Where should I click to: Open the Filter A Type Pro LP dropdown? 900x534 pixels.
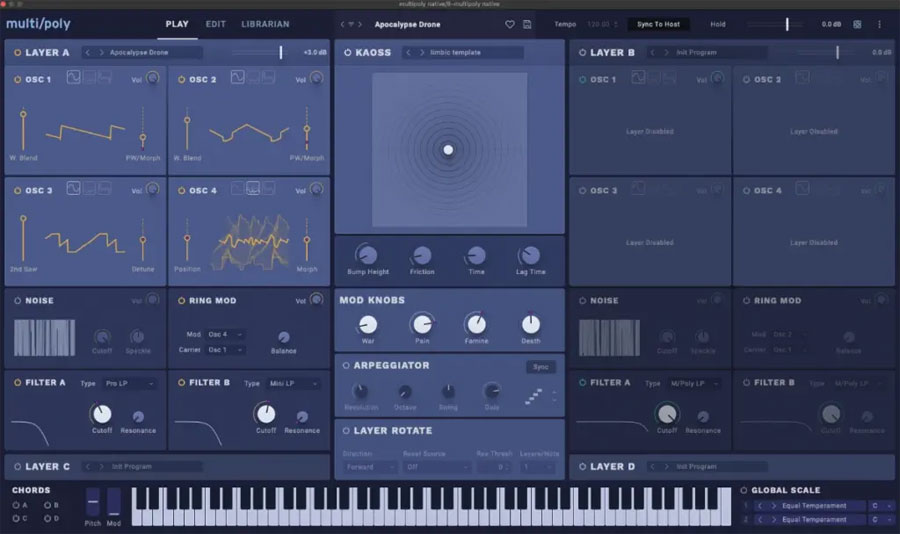click(130, 384)
